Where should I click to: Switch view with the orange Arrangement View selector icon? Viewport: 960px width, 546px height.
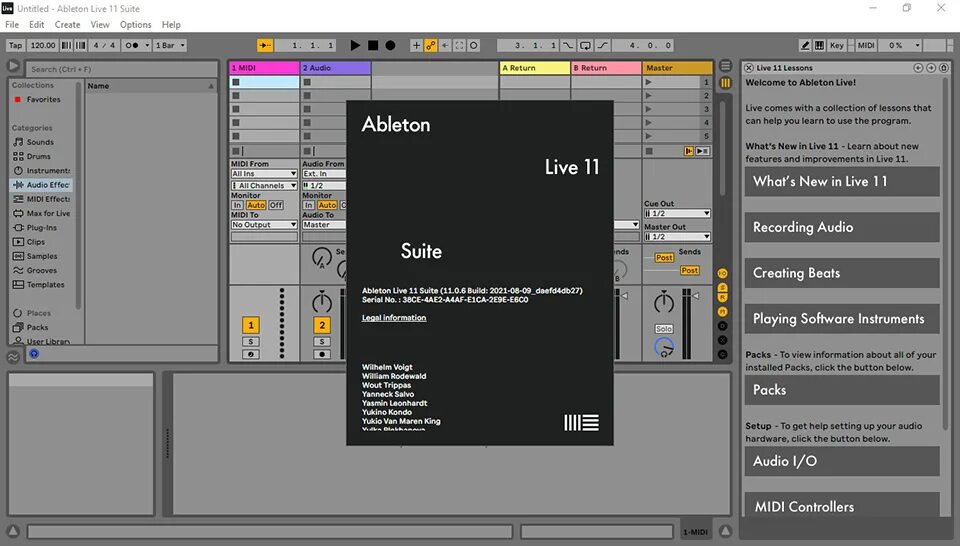pos(726,83)
